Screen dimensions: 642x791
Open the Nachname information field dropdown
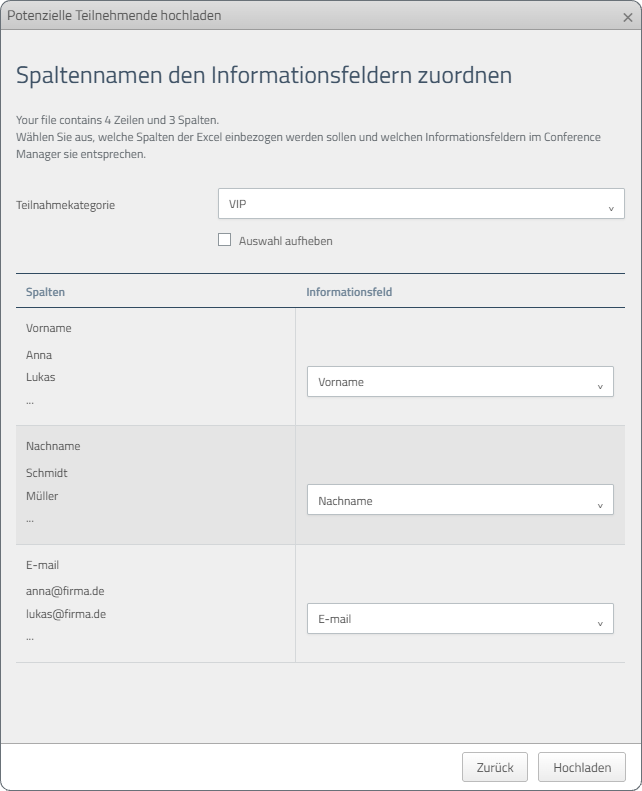pyautogui.click(x=460, y=500)
